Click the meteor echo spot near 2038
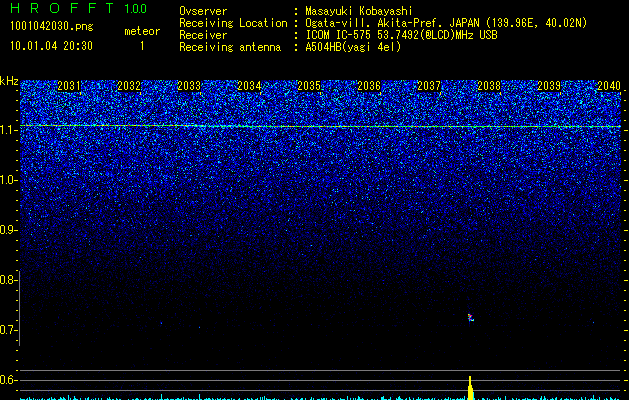Screen dimensions: 629x400 pyautogui.click(x=471, y=318)
